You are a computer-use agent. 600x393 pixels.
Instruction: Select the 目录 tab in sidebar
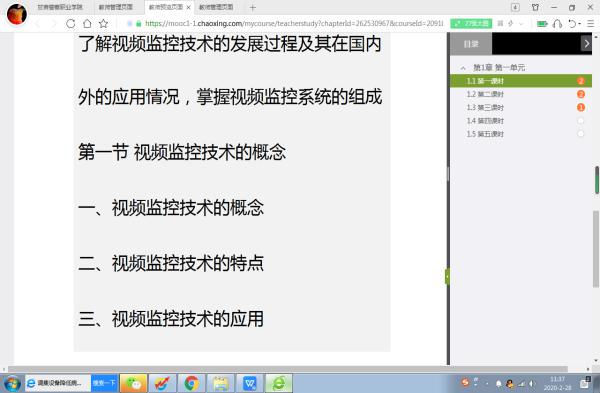click(x=471, y=44)
